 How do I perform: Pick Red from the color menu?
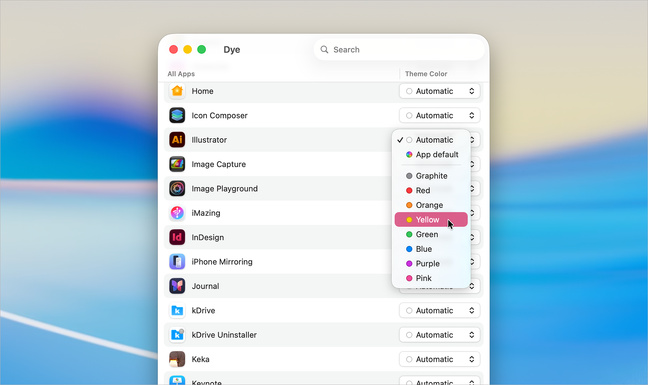(431, 190)
